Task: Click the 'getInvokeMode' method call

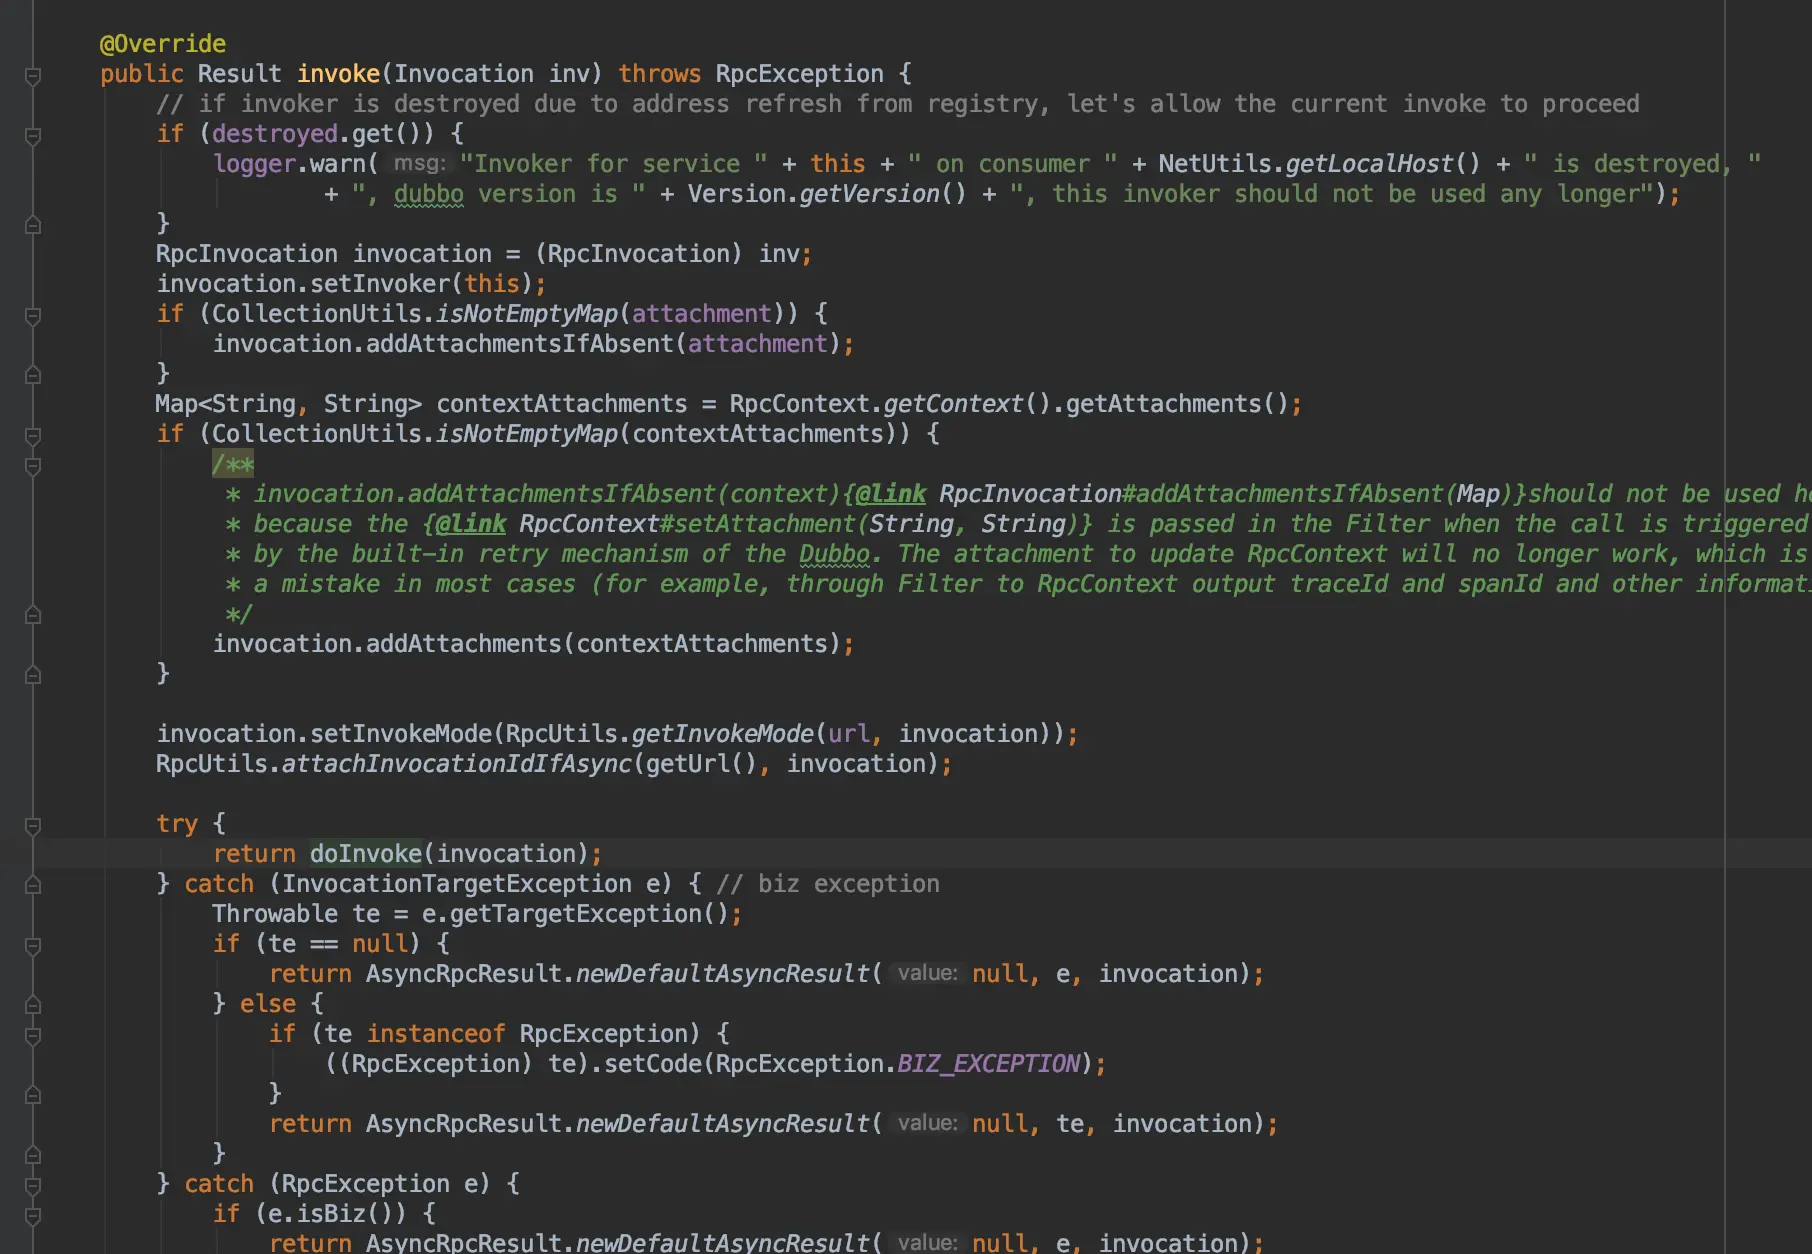Action: pos(722,734)
